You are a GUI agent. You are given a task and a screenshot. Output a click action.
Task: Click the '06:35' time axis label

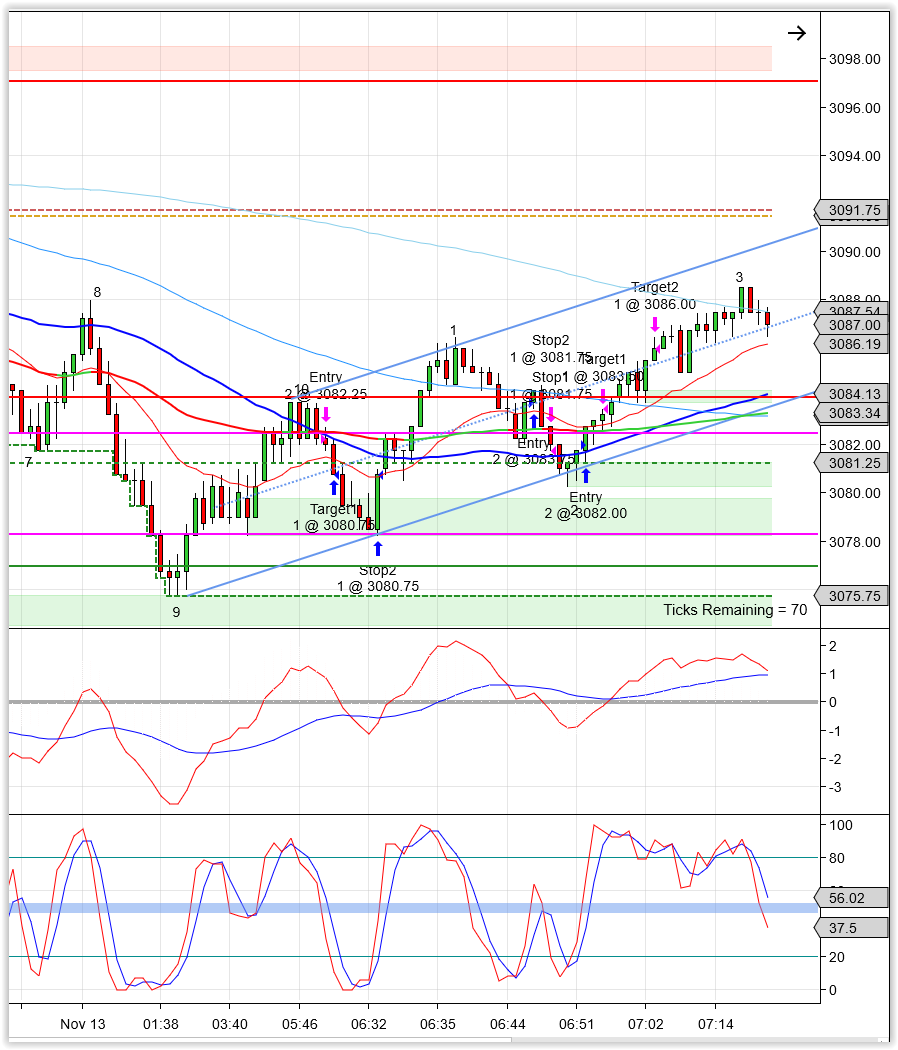[438, 1025]
